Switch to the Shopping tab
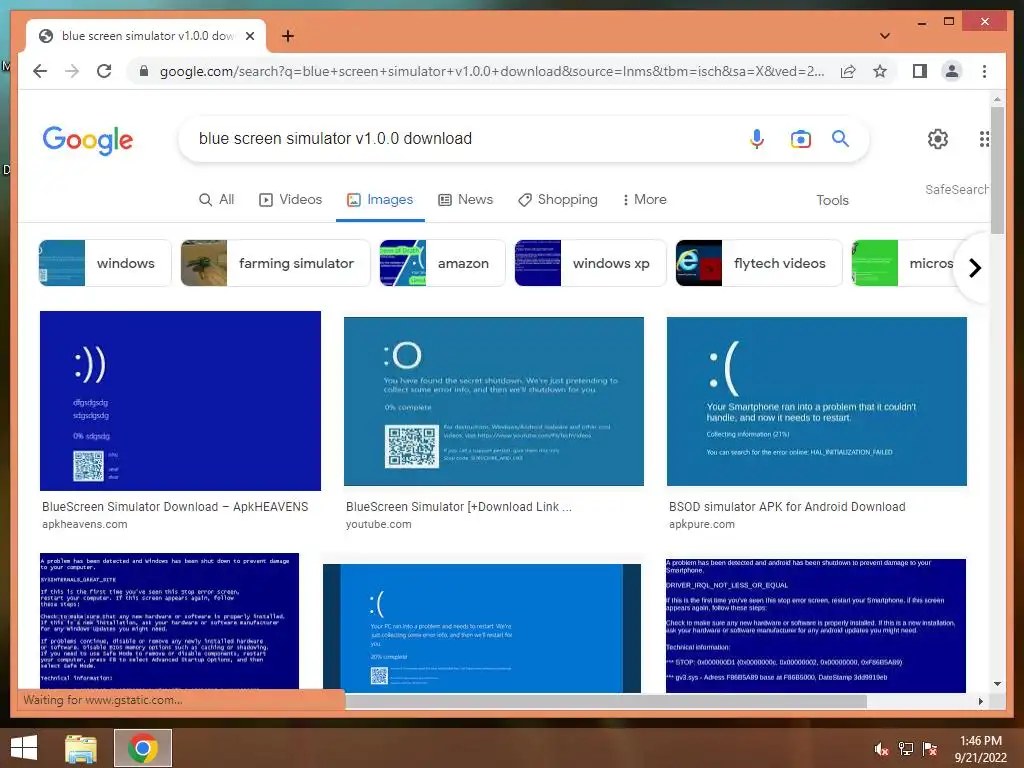Screen dimensions: 1024x768 pyautogui.click(x=558, y=200)
